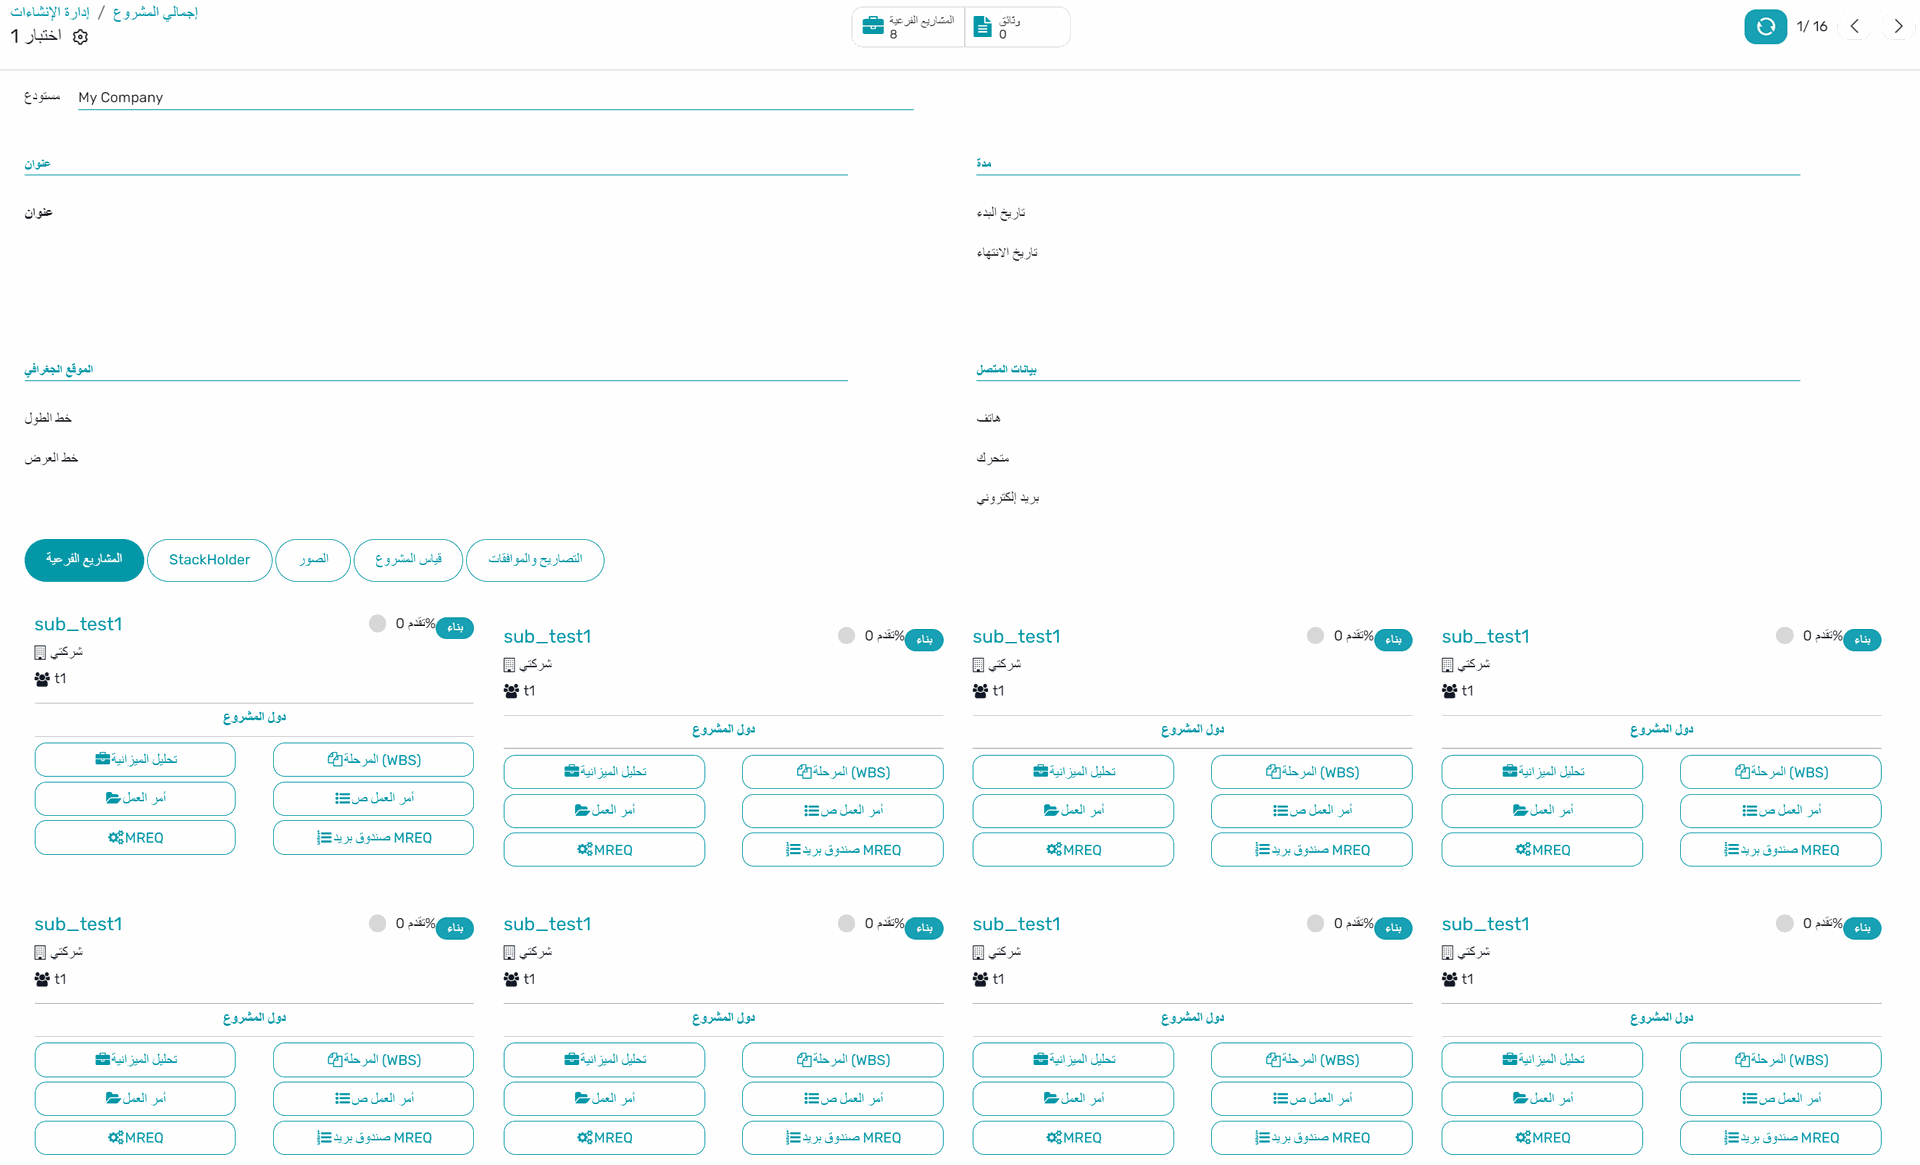1920x1165 pixels.
Task: Click the 1/16 pager counter
Action: pyautogui.click(x=1811, y=27)
